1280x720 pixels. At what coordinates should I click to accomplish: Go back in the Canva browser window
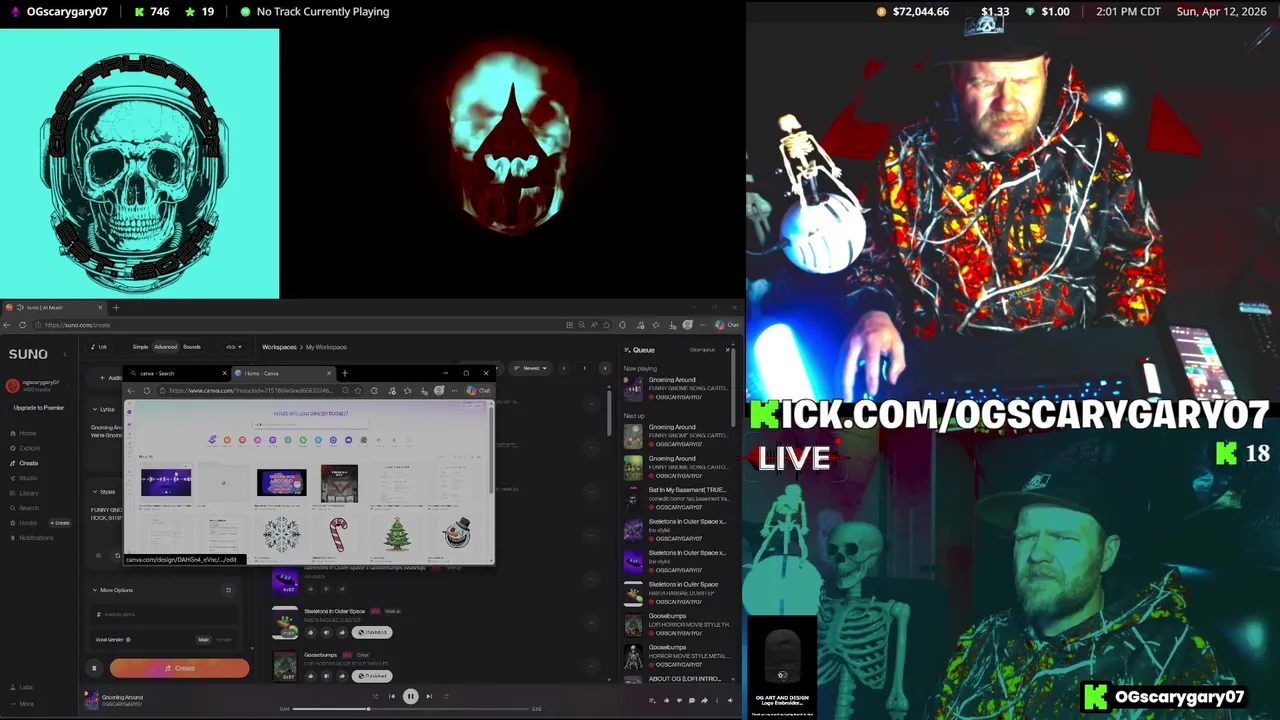(132, 390)
